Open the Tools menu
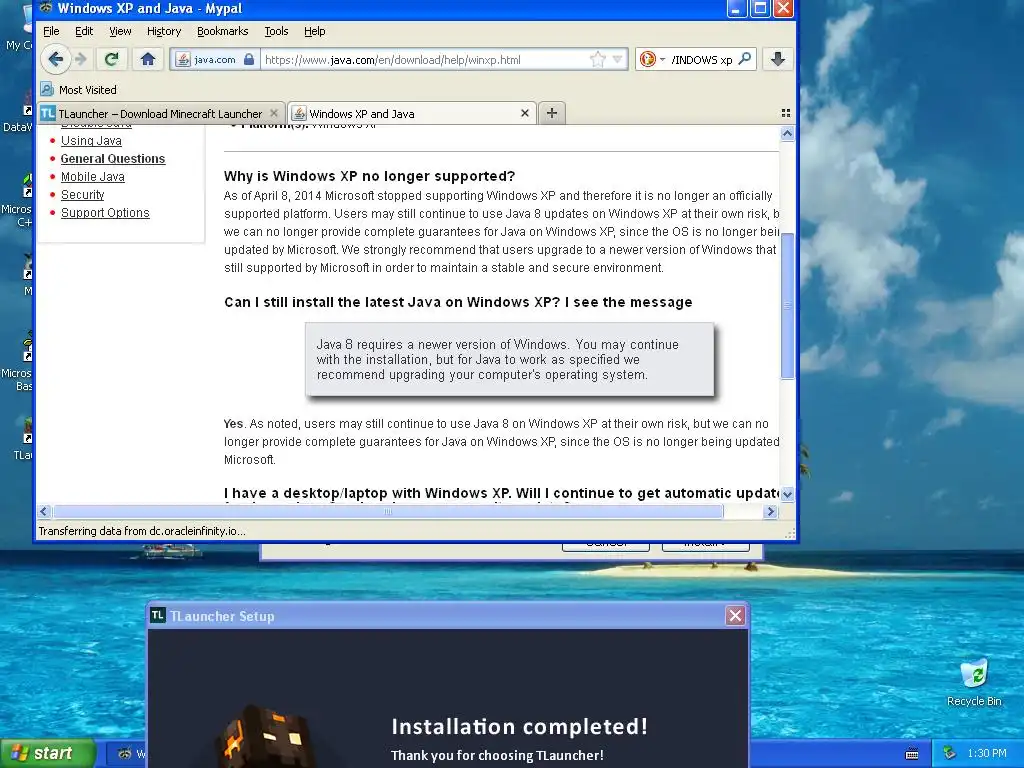 (x=276, y=31)
